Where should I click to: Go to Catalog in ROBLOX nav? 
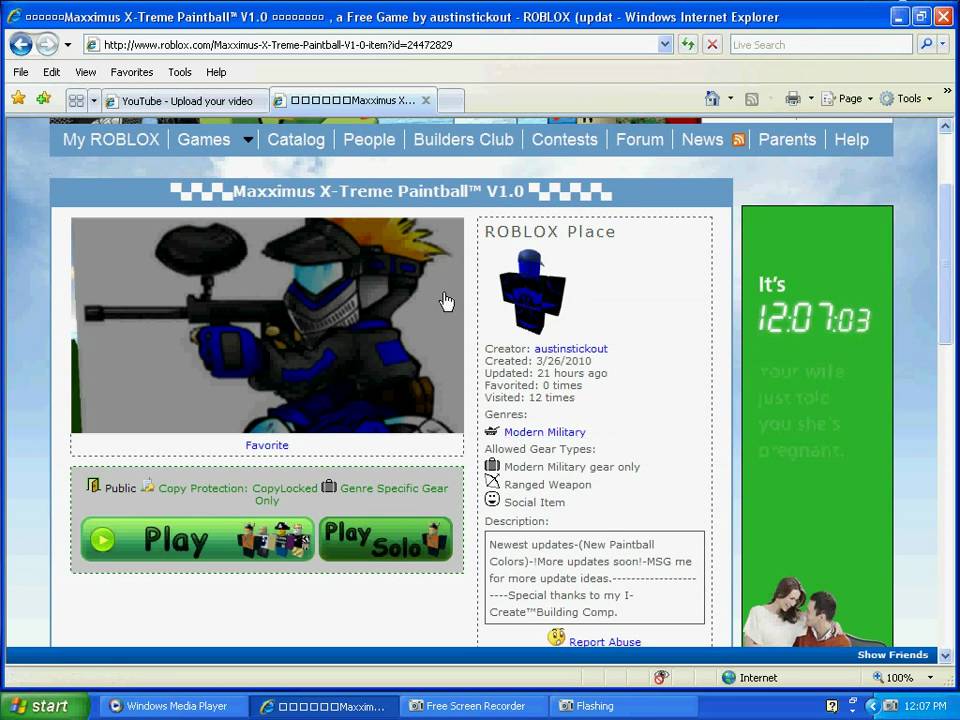tap(296, 140)
